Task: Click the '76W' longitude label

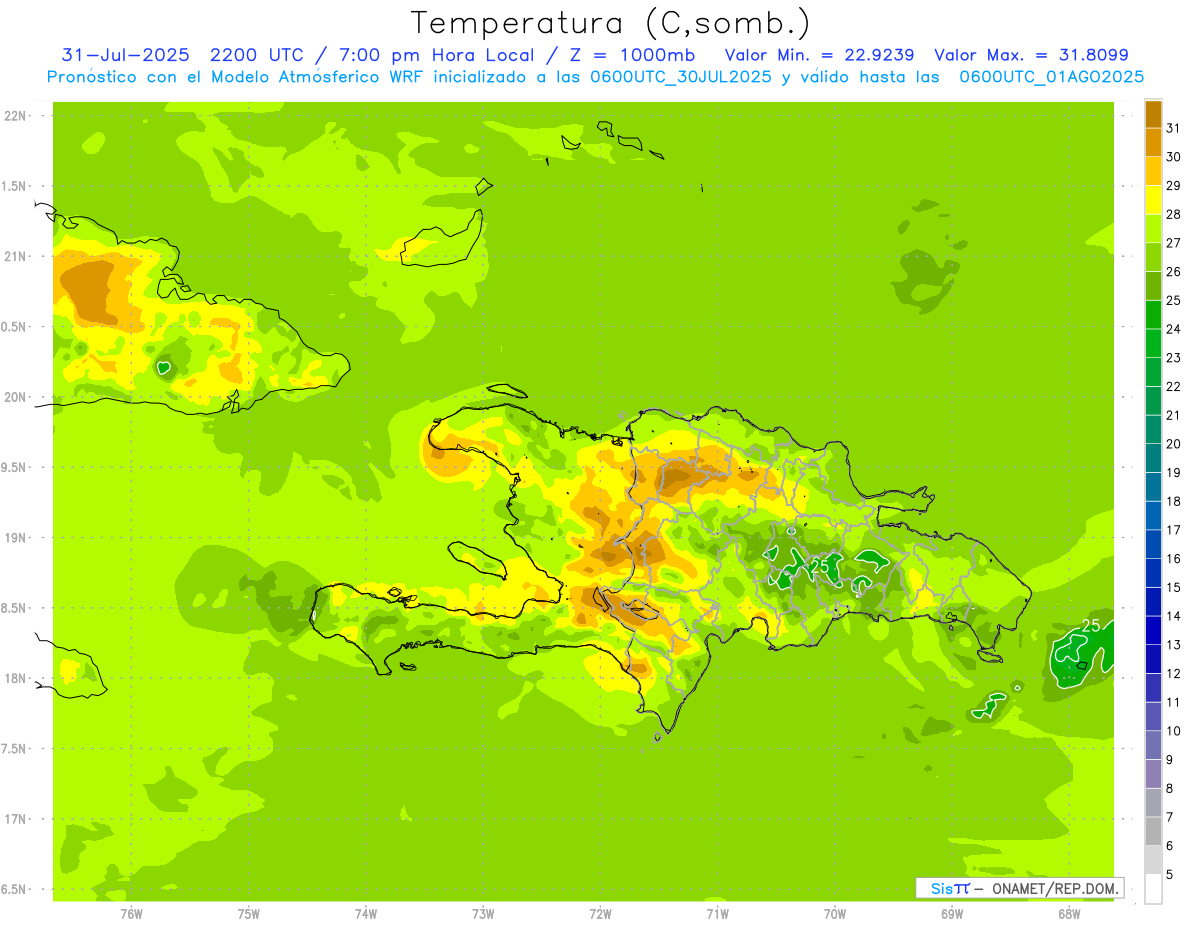Action: (131, 913)
